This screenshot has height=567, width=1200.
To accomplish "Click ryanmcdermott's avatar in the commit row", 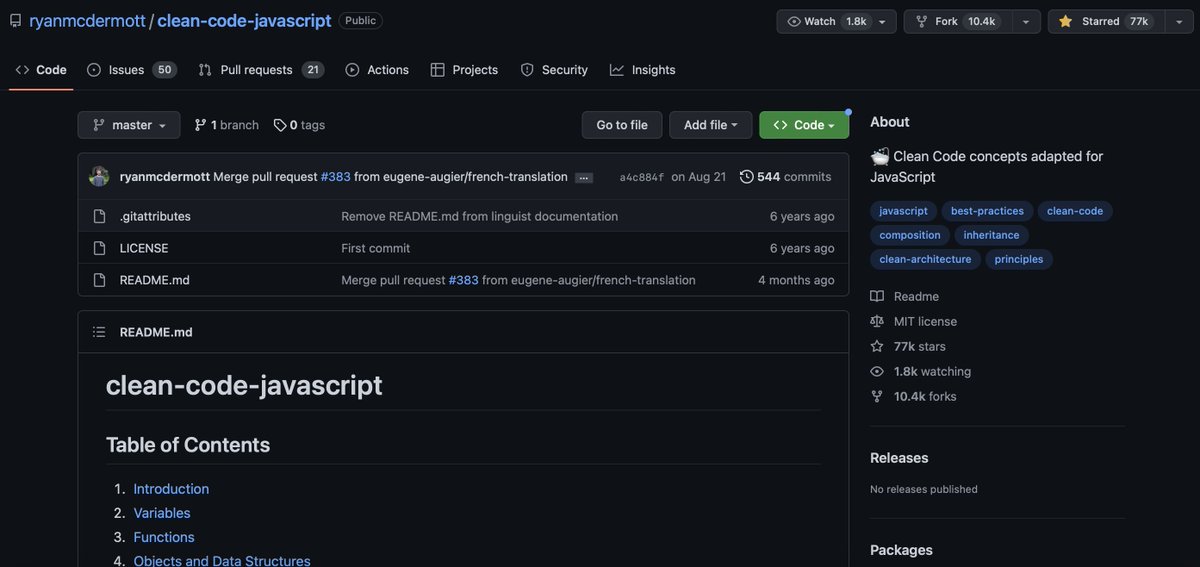I will (x=99, y=176).
